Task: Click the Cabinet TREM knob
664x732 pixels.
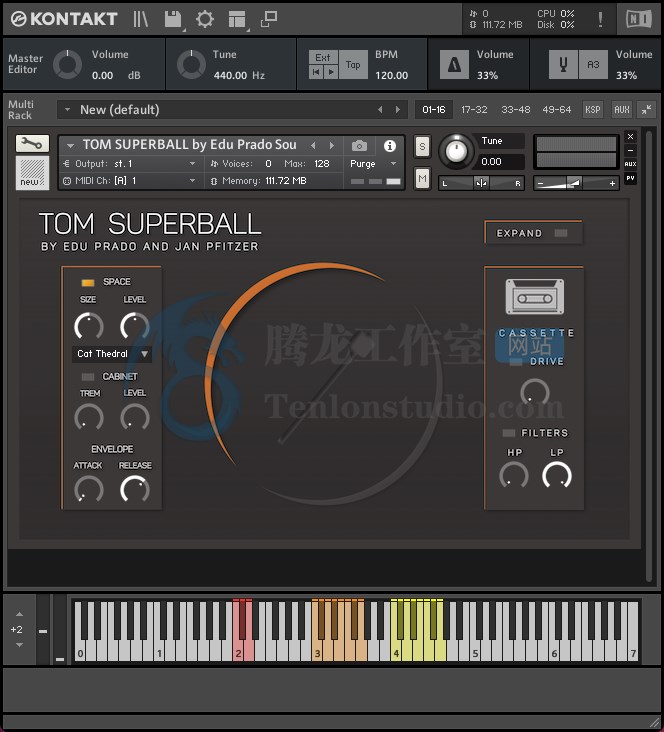Action: 89,417
